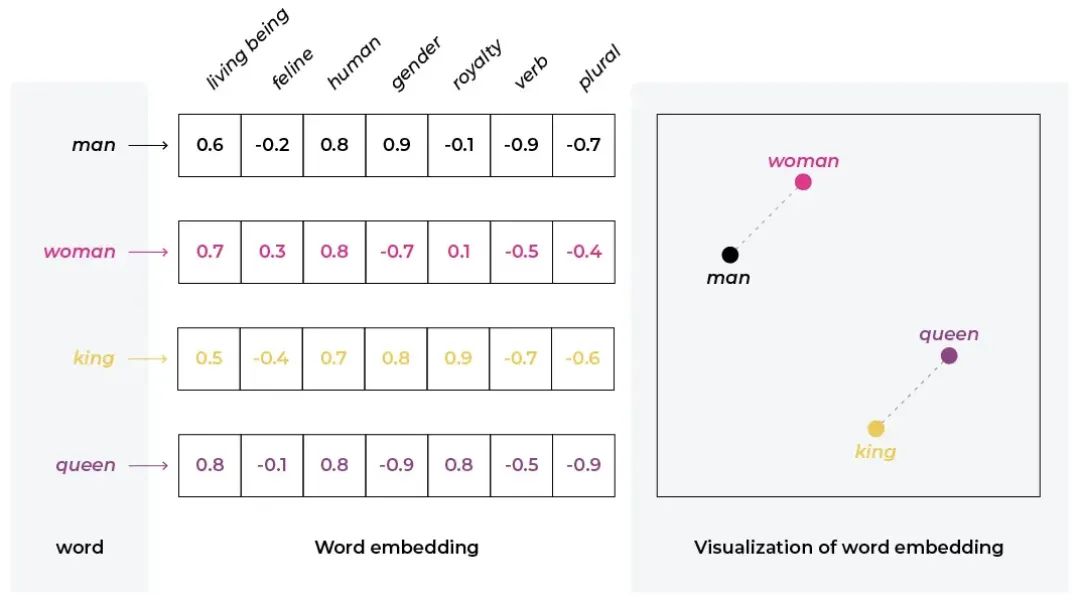Click king's royalty value 0.9
The image size is (1080, 604).
[458, 358]
